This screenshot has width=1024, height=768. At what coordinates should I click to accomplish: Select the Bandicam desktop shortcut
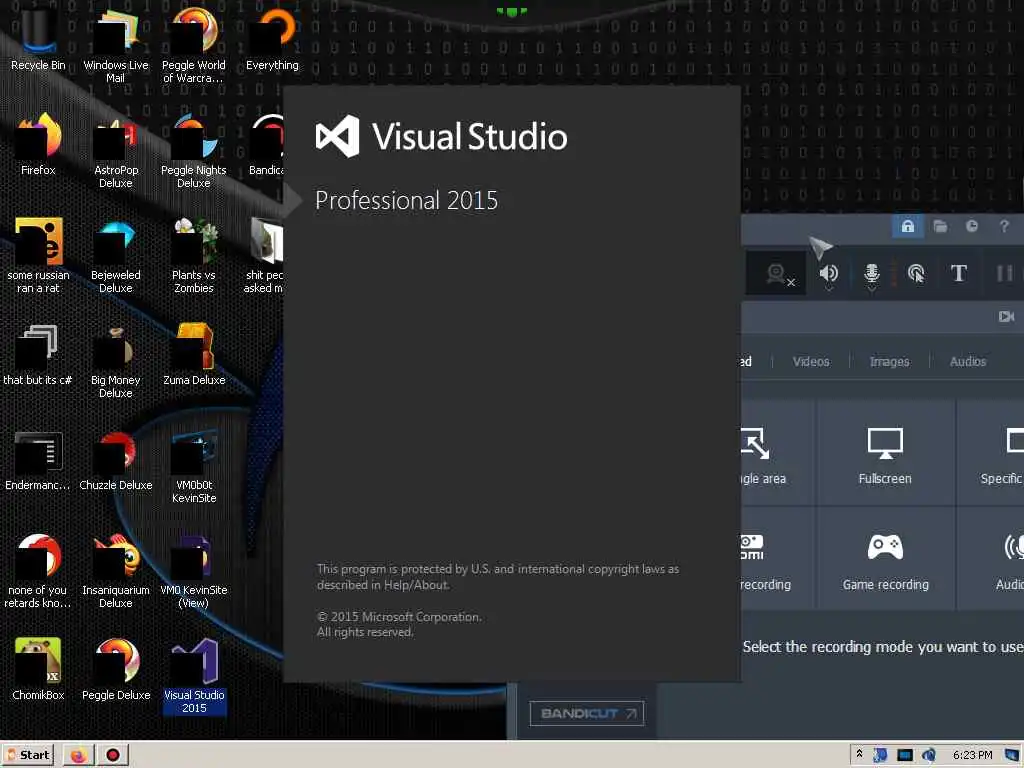tap(266, 145)
